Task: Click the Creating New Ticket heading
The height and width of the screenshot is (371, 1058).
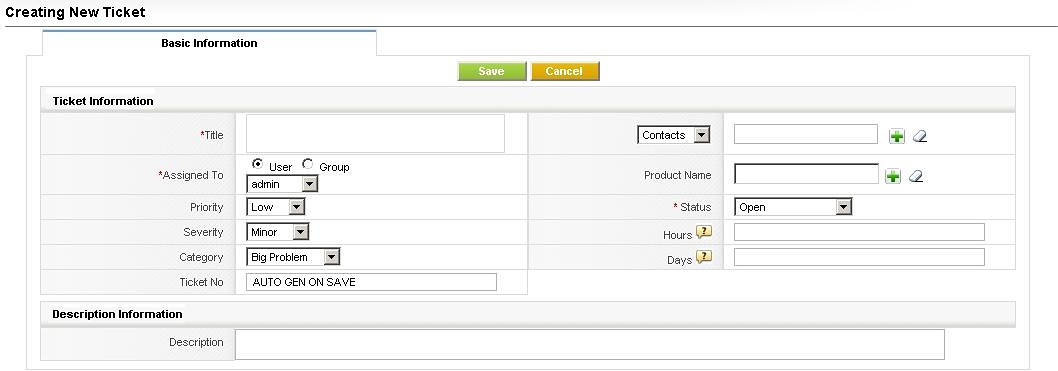Action: [x=76, y=12]
